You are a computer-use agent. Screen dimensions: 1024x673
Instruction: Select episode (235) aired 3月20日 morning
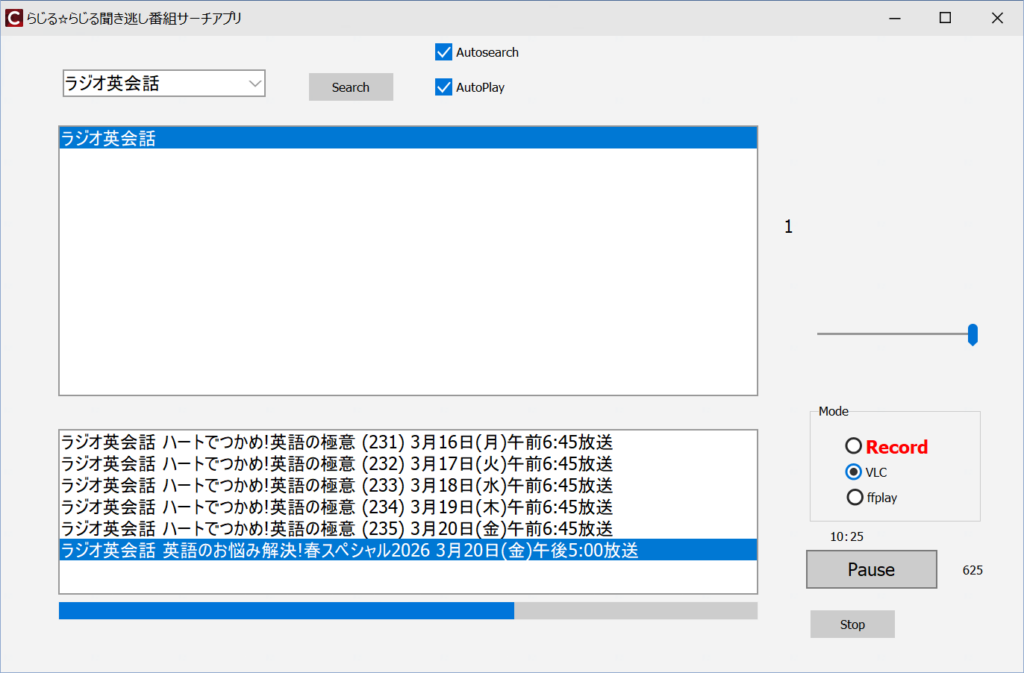click(x=336, y=528)
